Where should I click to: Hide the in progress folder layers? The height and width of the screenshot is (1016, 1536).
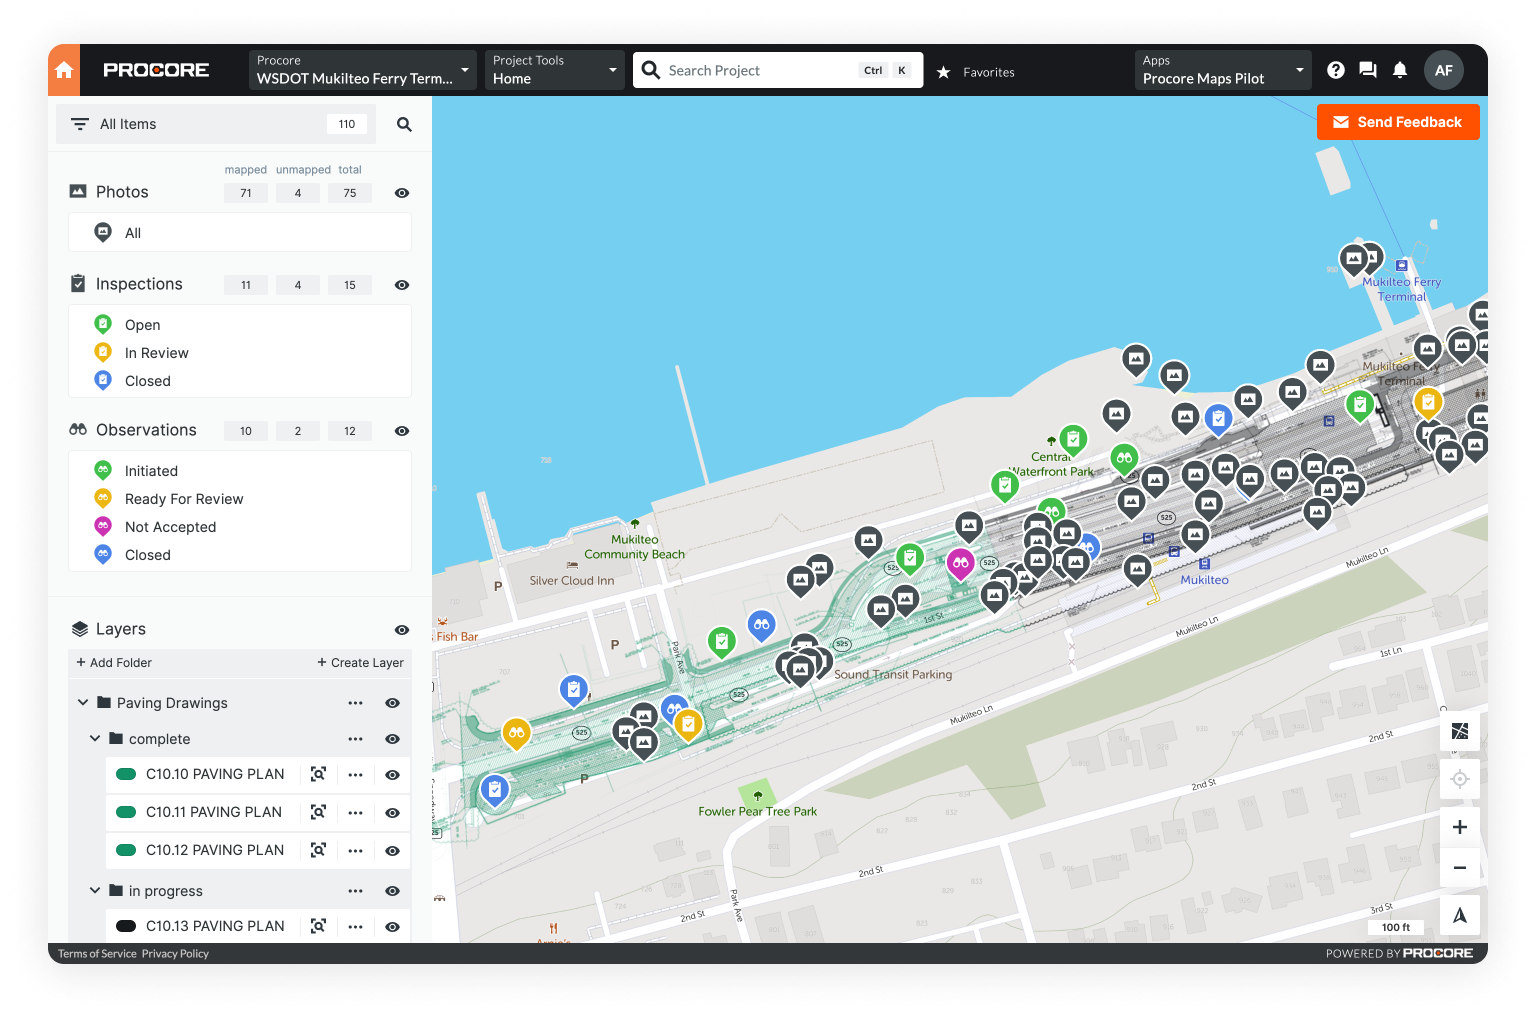(392, 891)
